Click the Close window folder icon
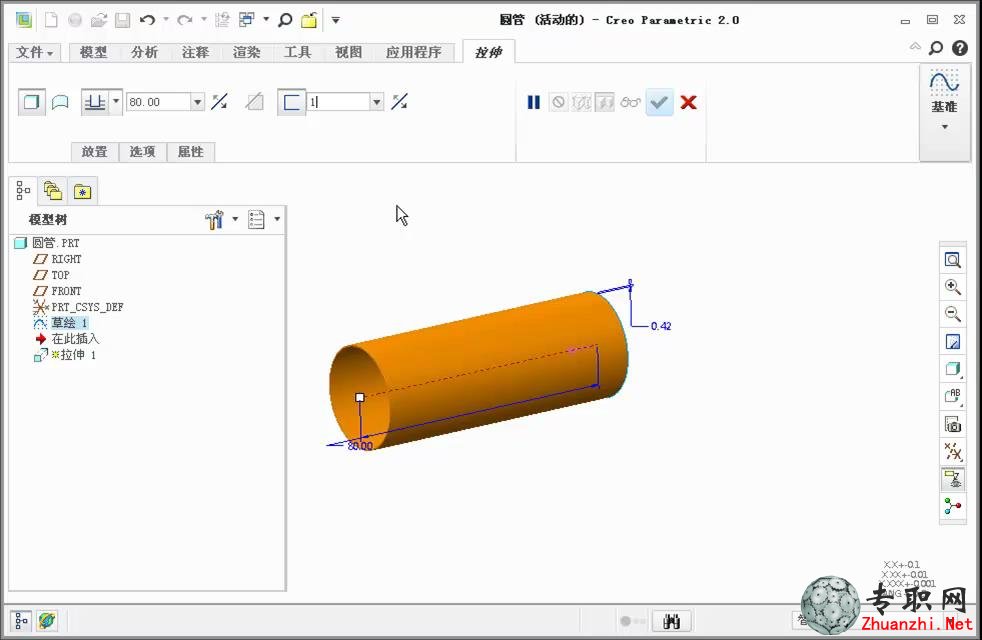The width and height of the screenshot is (982, 640). [x=309, y=20]
